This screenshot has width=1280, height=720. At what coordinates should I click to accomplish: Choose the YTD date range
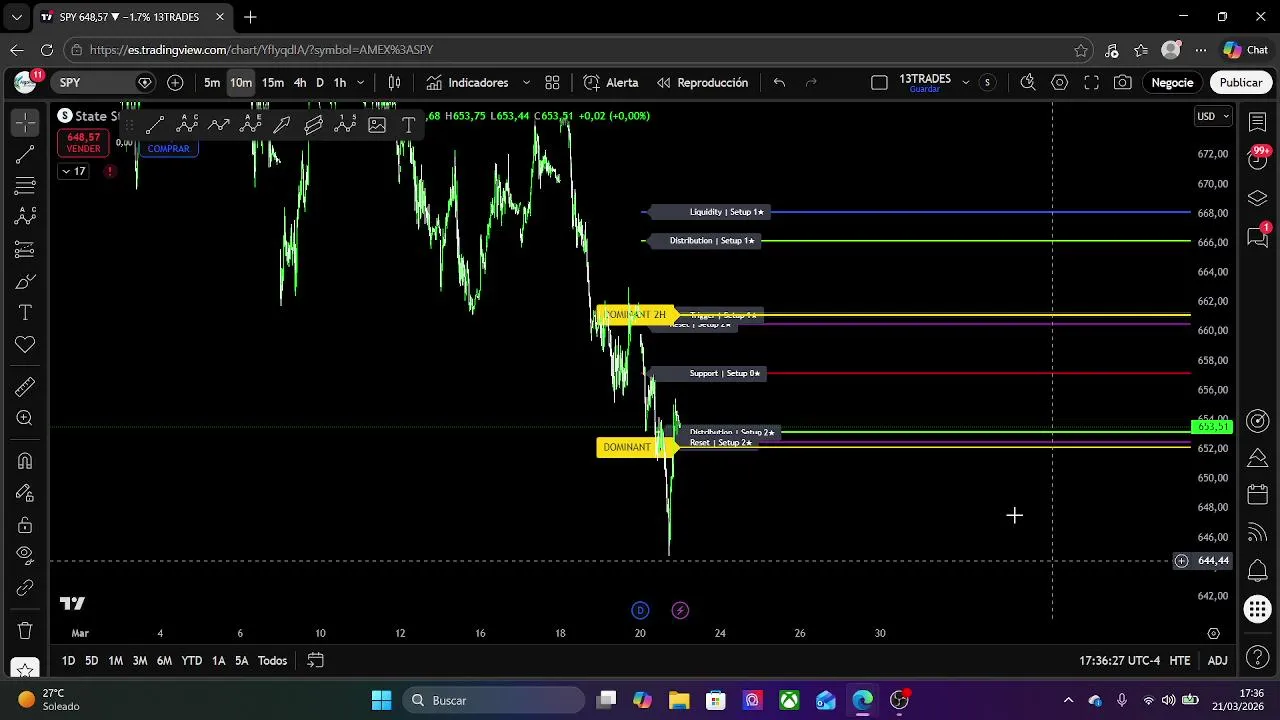191,661
